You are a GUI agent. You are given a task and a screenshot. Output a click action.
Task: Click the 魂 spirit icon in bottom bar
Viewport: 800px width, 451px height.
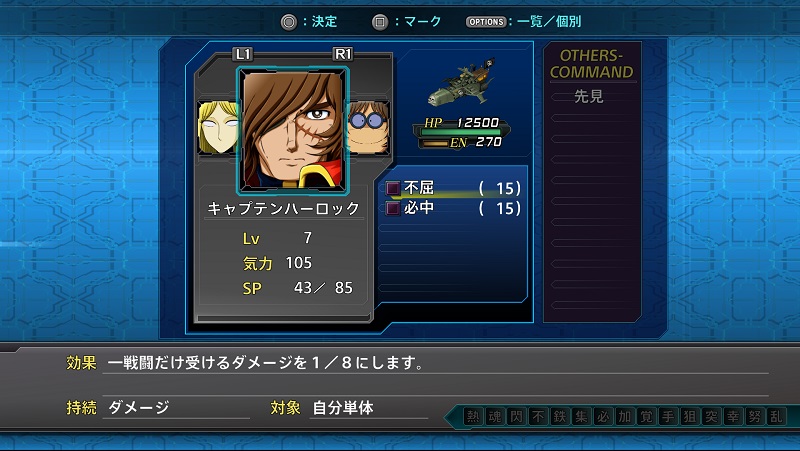point(494,417)
